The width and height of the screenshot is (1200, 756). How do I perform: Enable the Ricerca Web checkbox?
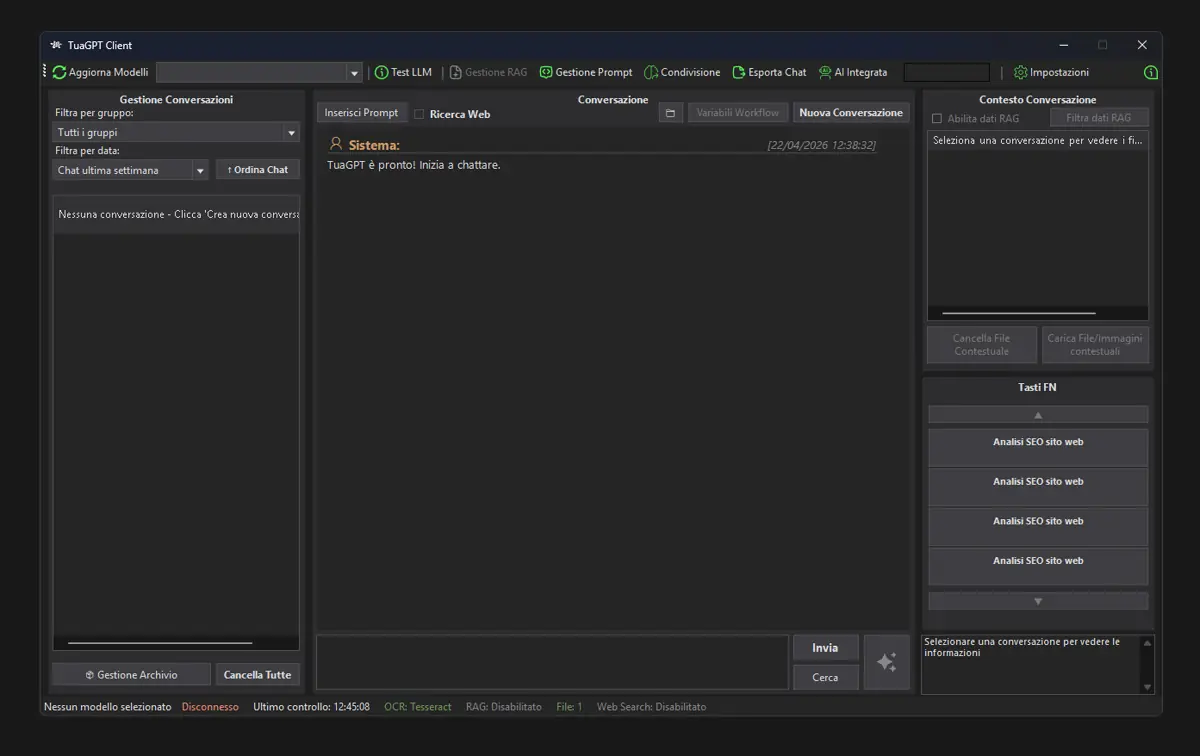point(420,114)
